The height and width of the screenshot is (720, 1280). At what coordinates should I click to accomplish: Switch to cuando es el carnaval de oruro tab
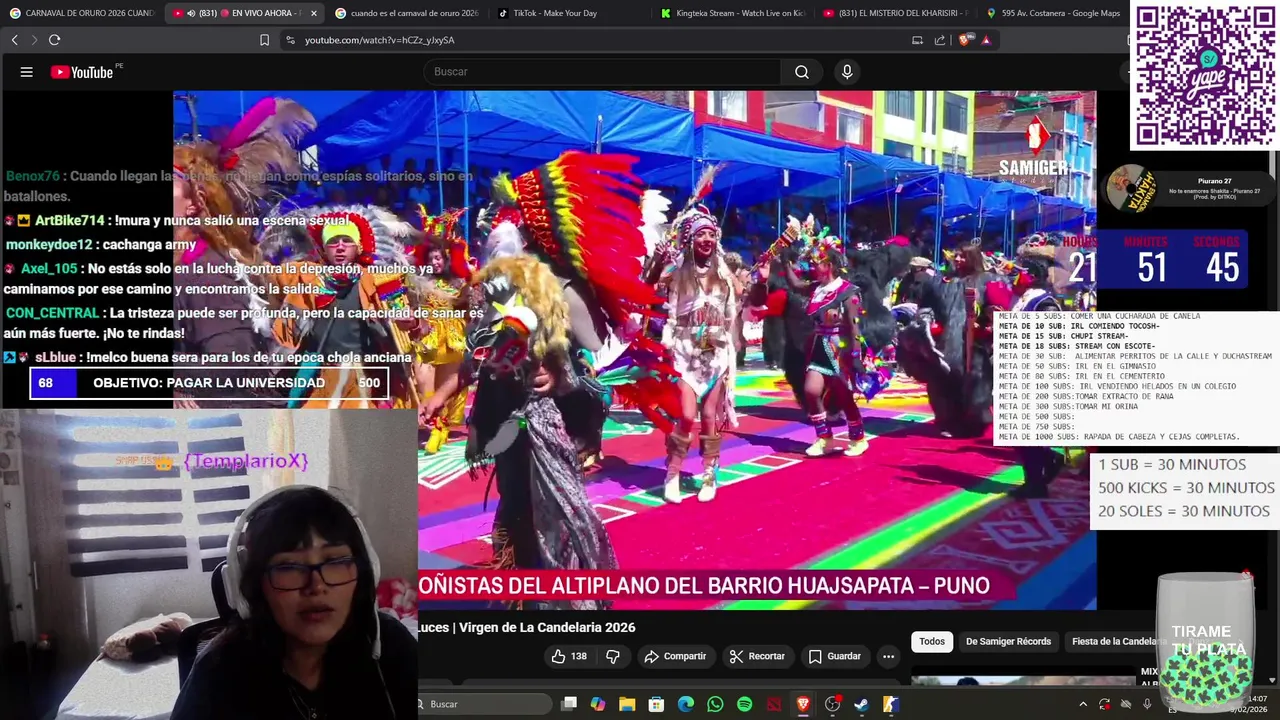pyautogui.click(x=407, y=13)
